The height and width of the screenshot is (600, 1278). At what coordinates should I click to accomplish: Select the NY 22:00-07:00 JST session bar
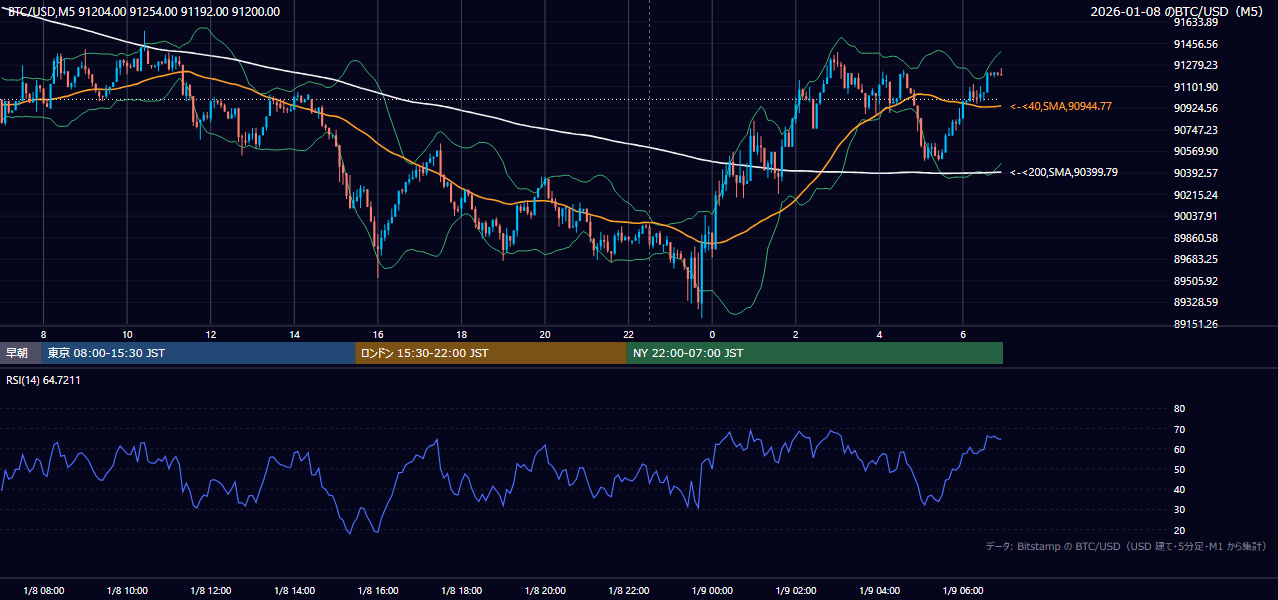coord(815,353)
